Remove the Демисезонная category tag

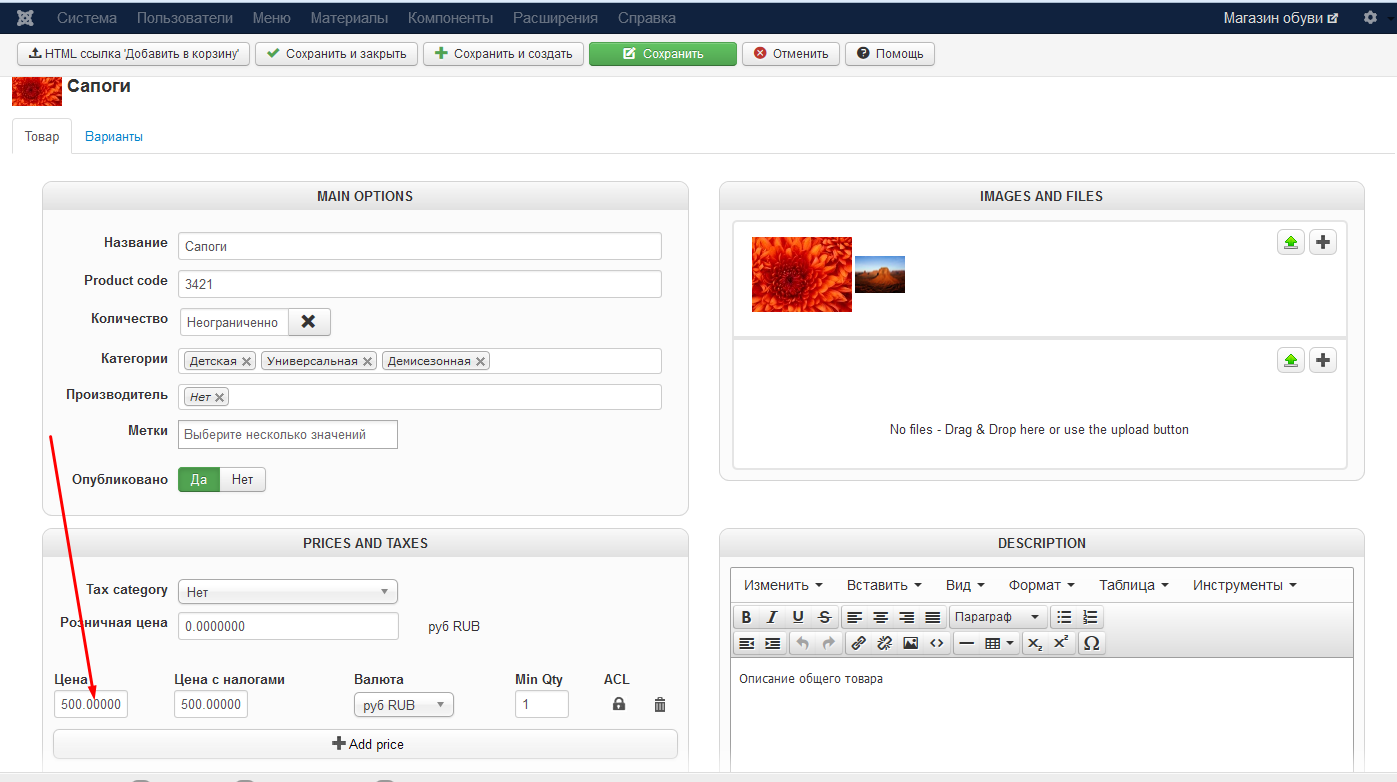pos(481,361)
